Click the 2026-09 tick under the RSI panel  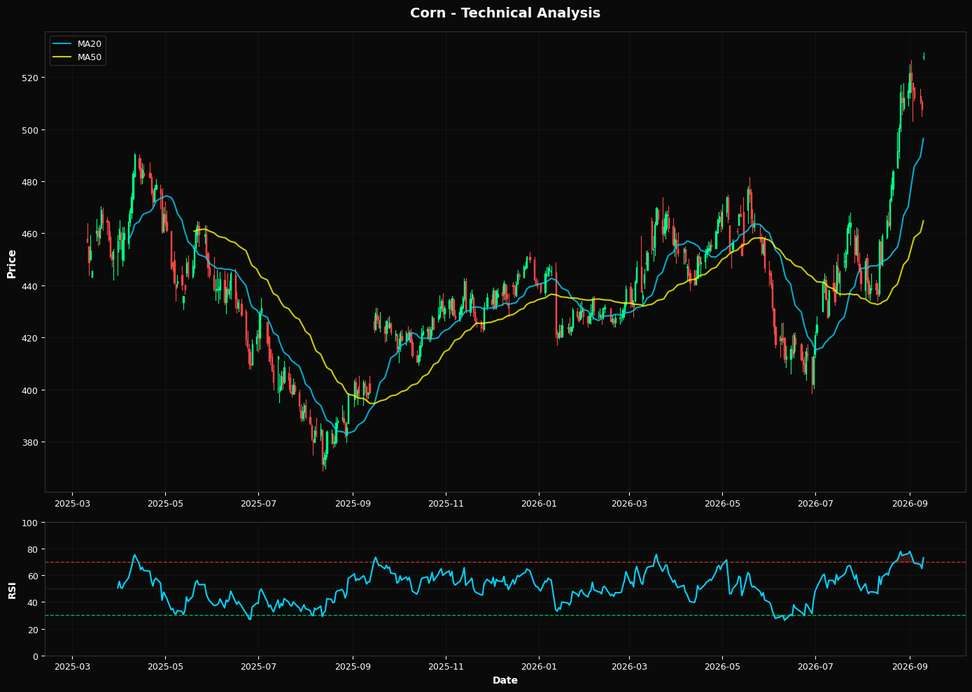[909, 667]
